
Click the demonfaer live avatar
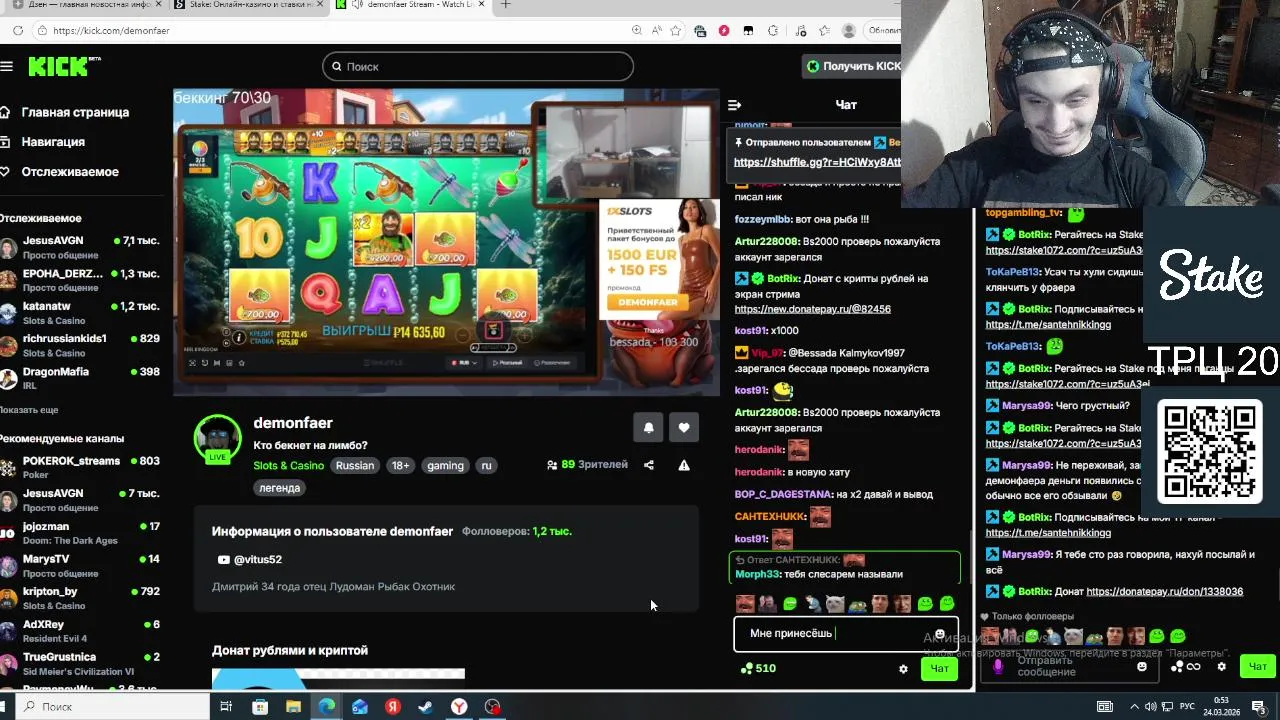pyautogui.click(x=217, y=440)
